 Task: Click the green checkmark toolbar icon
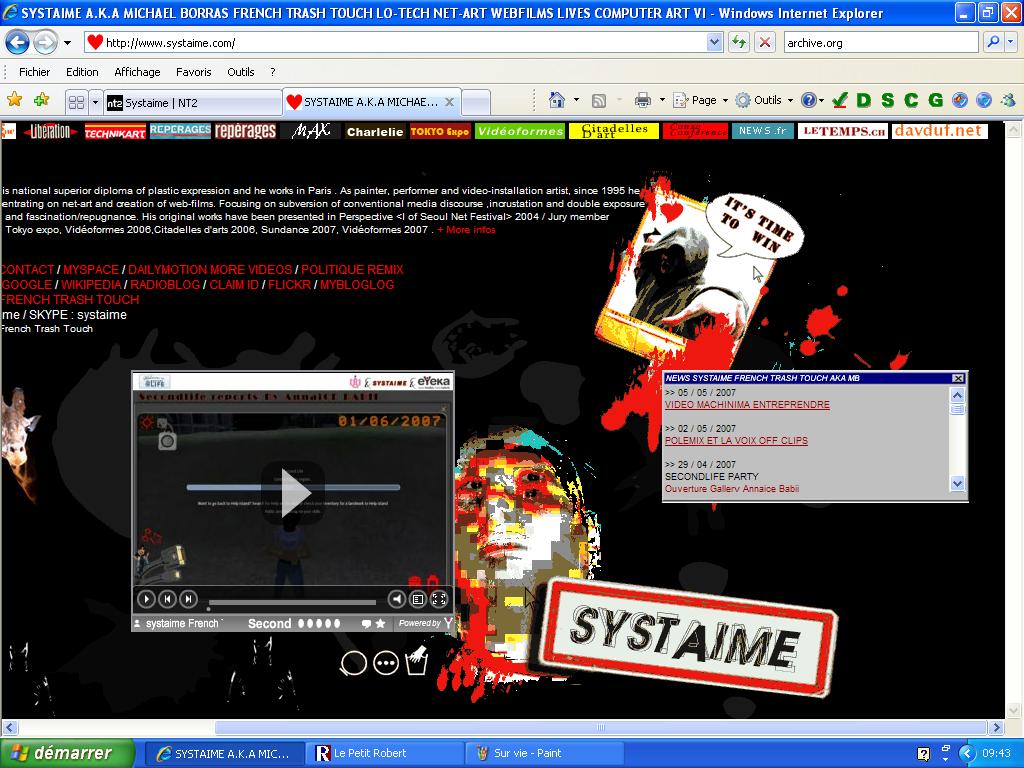pos(840,100)
